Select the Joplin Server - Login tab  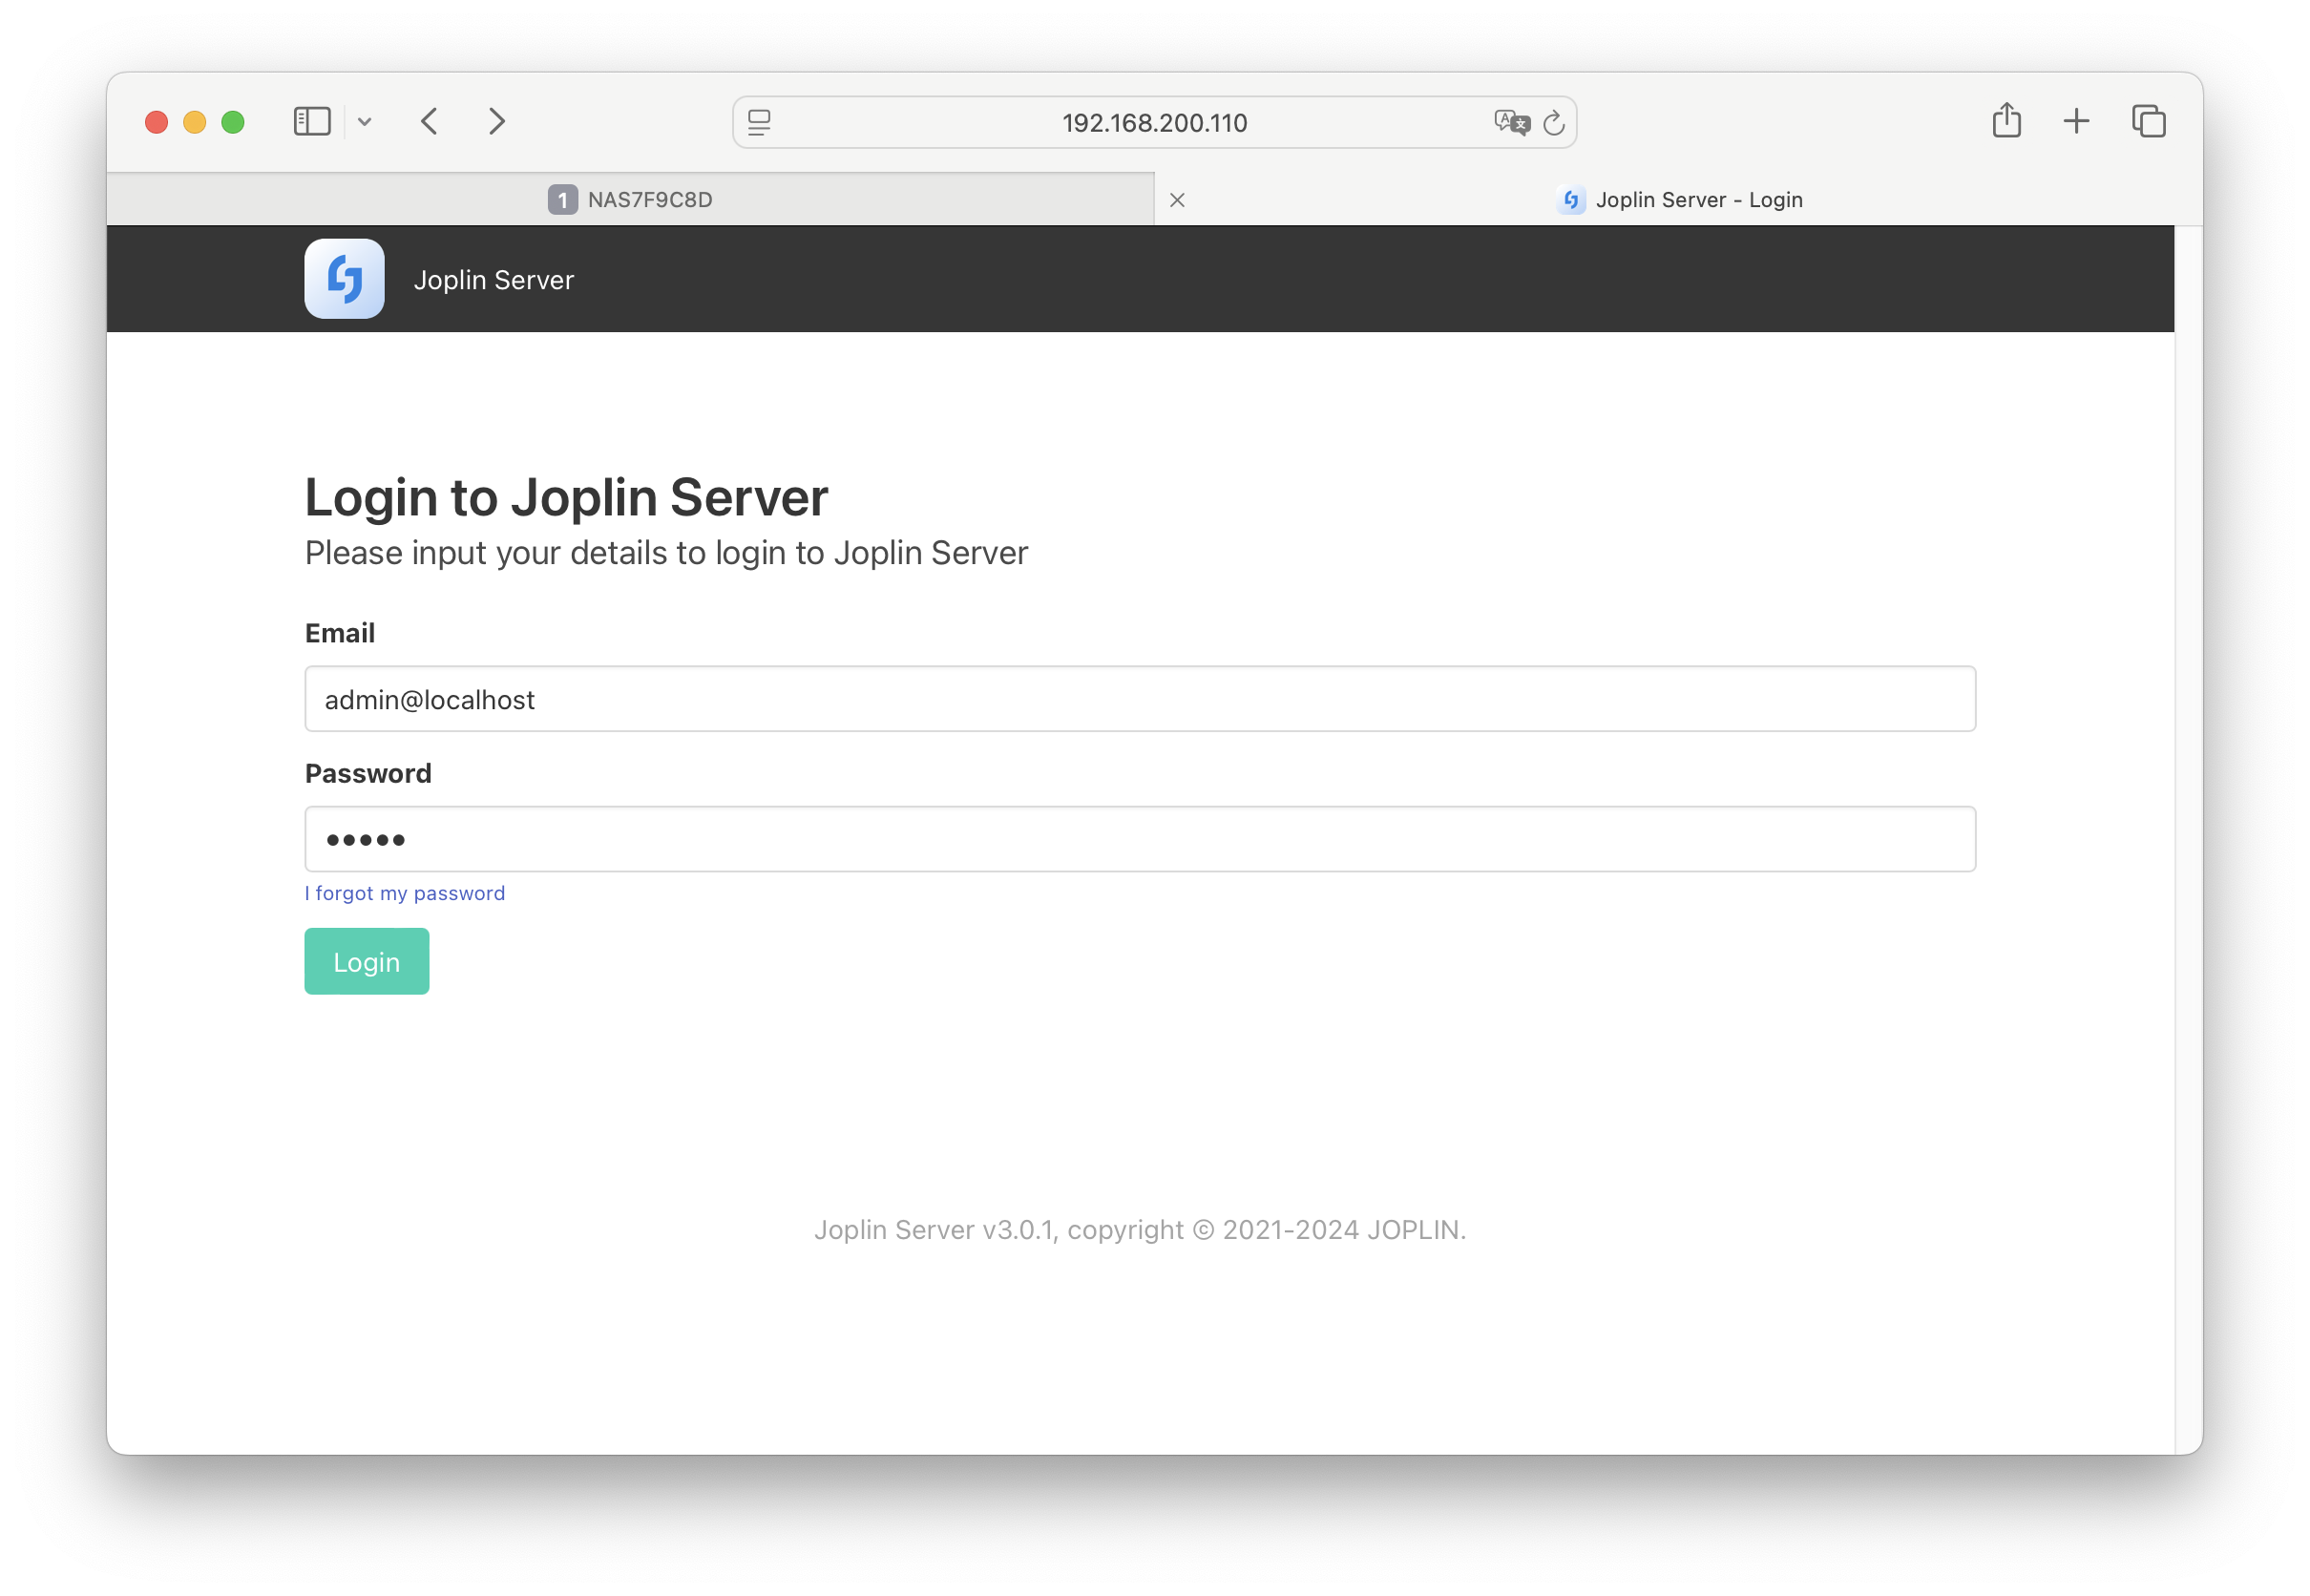click(x=1680, y=200)
